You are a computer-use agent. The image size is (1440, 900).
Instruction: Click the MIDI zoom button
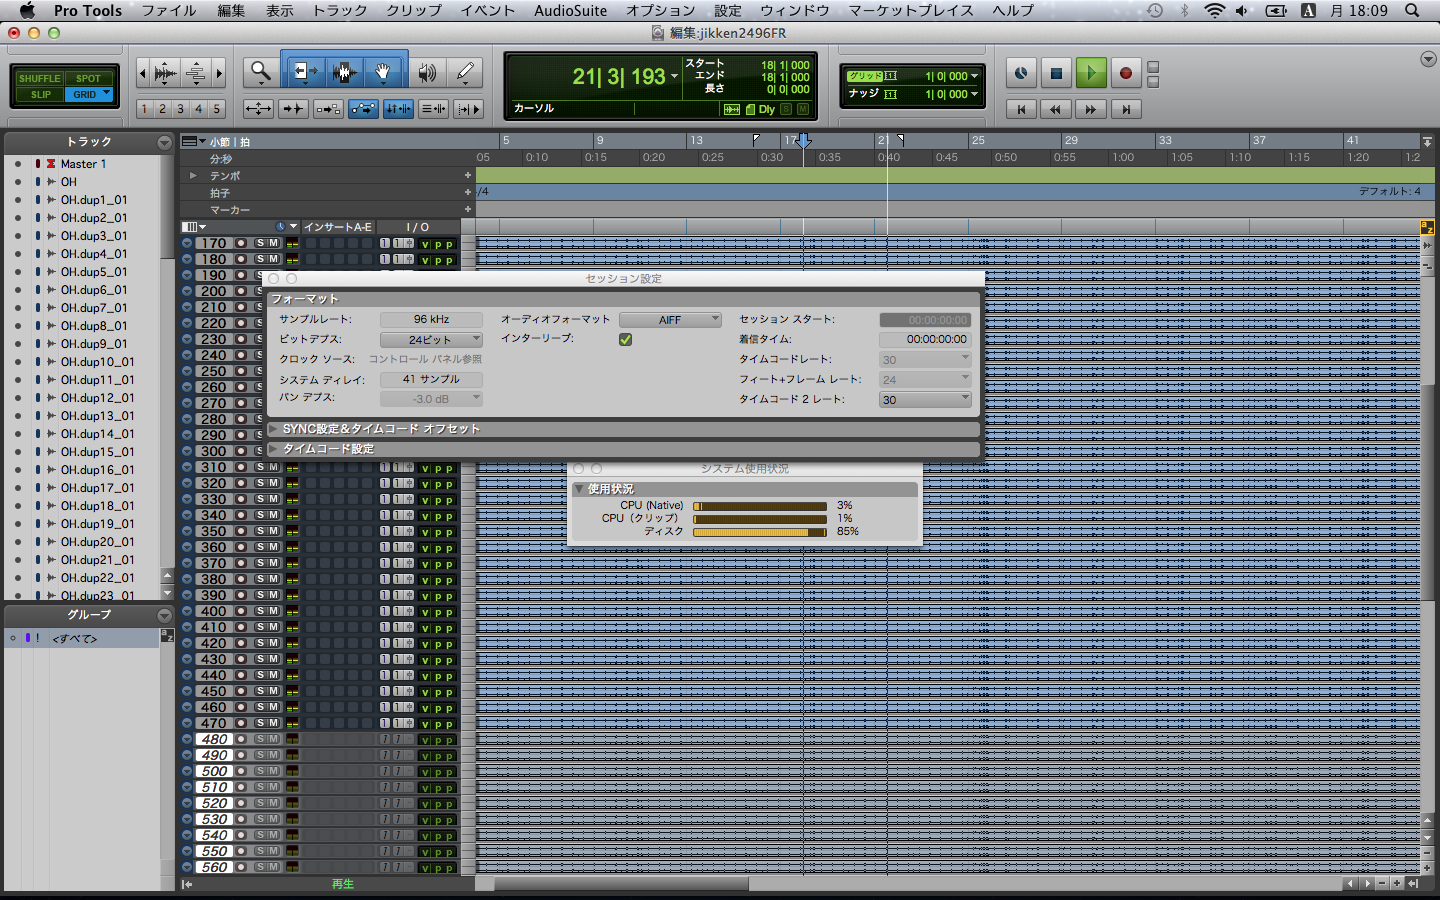tap(196, 73)
